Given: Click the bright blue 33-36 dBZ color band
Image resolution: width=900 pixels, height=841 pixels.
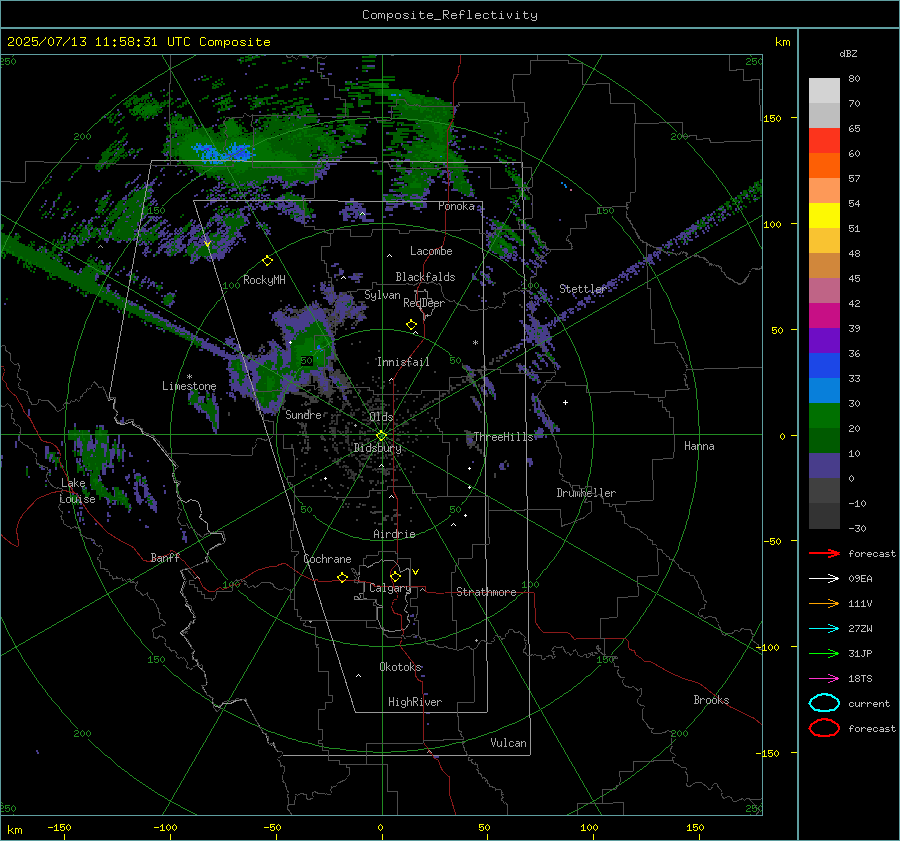Looking at the screenshot, I should pos(824,366).
